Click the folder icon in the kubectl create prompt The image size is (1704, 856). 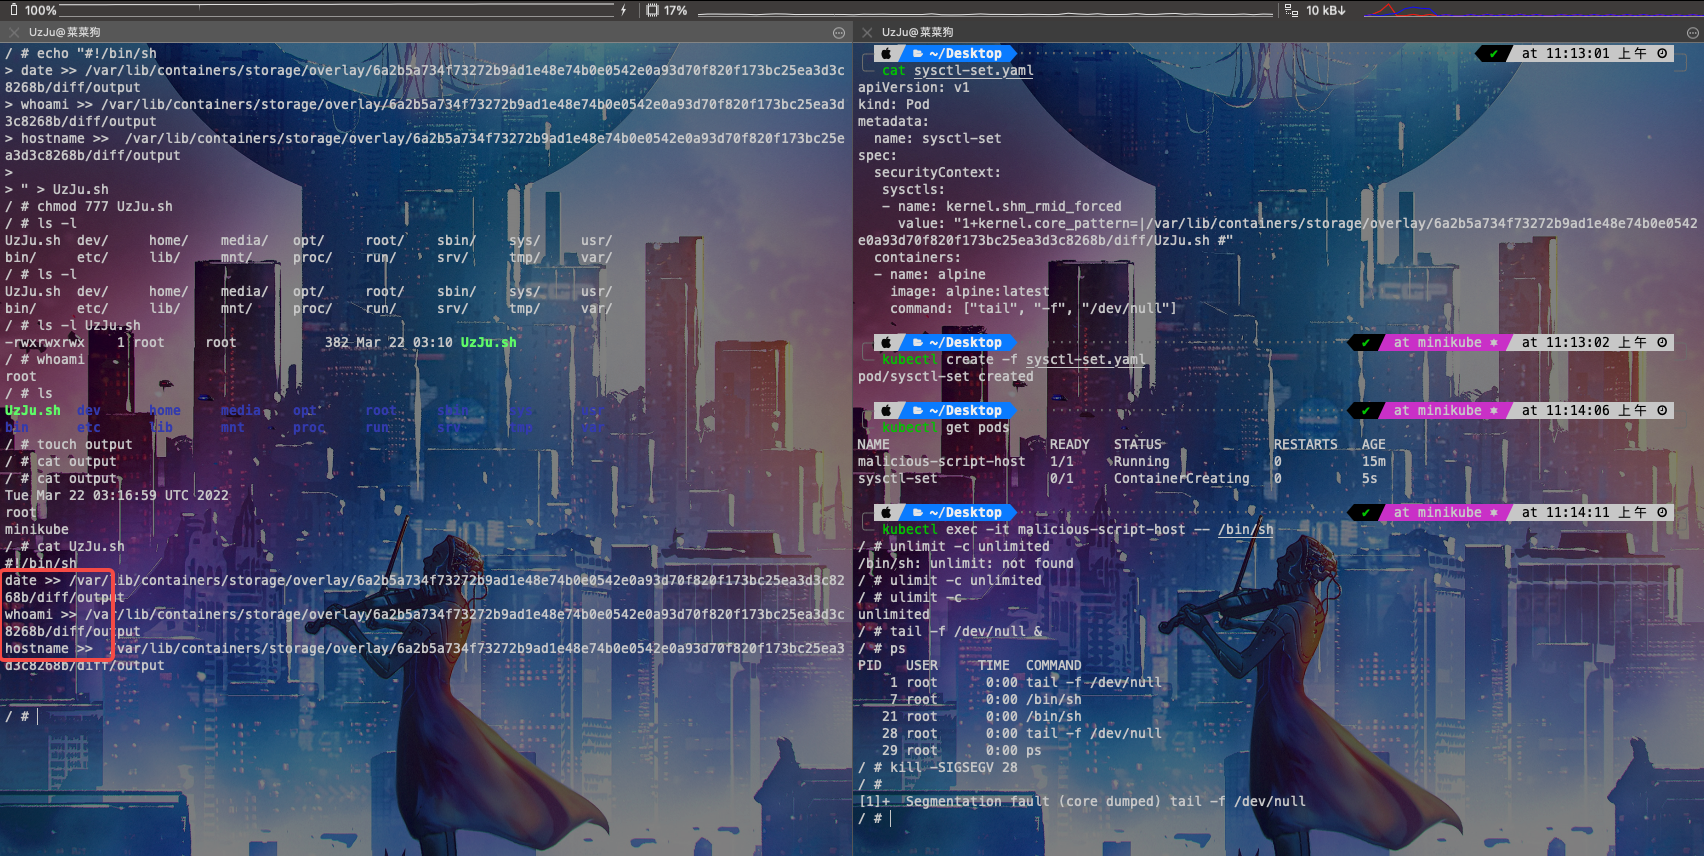click(918, 342)
